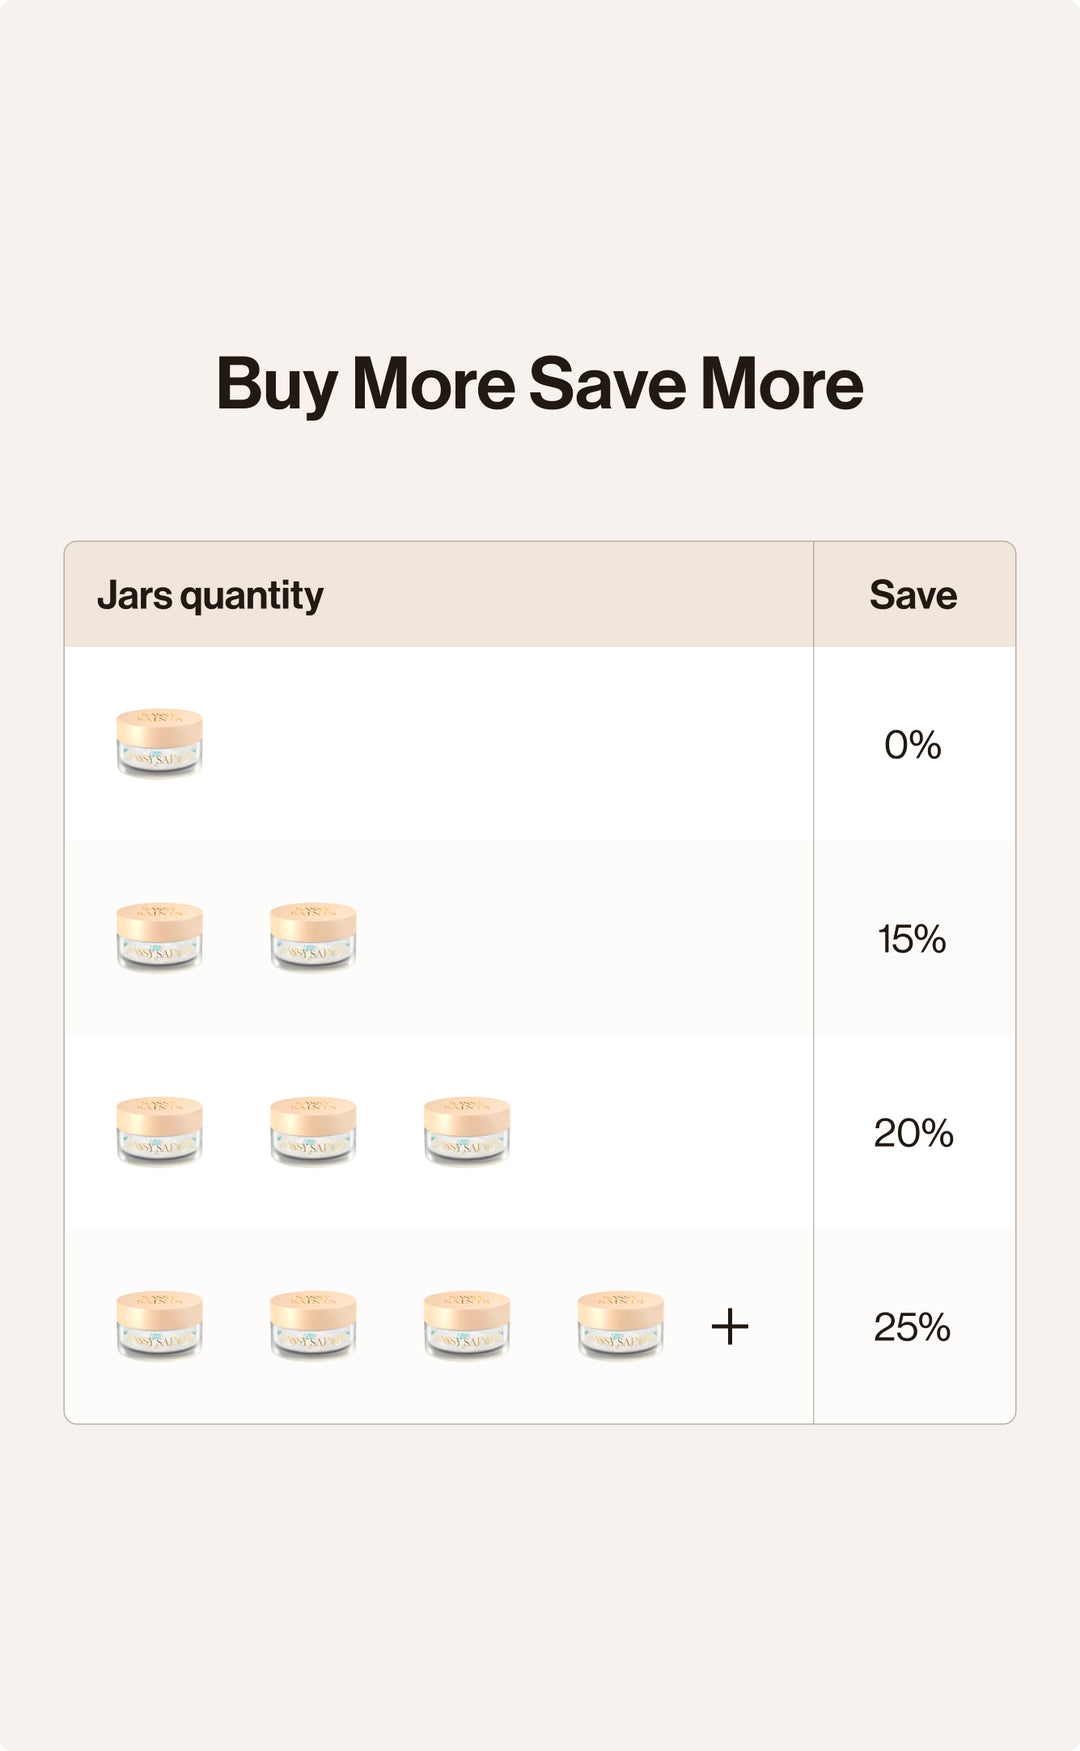Click the fourth jar in the 25% row

[x=620, y=1325]
